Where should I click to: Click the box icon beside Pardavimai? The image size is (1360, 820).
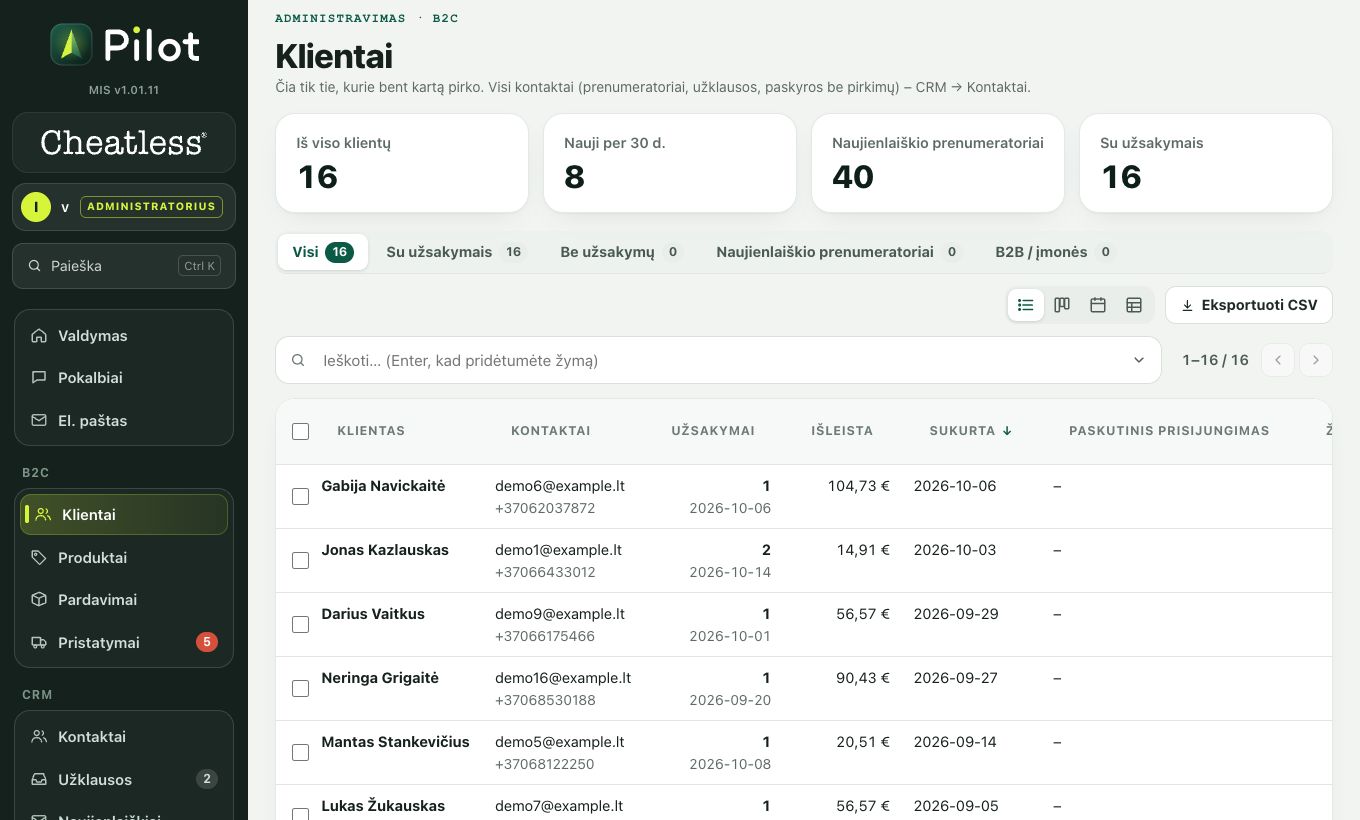point(39,600)
